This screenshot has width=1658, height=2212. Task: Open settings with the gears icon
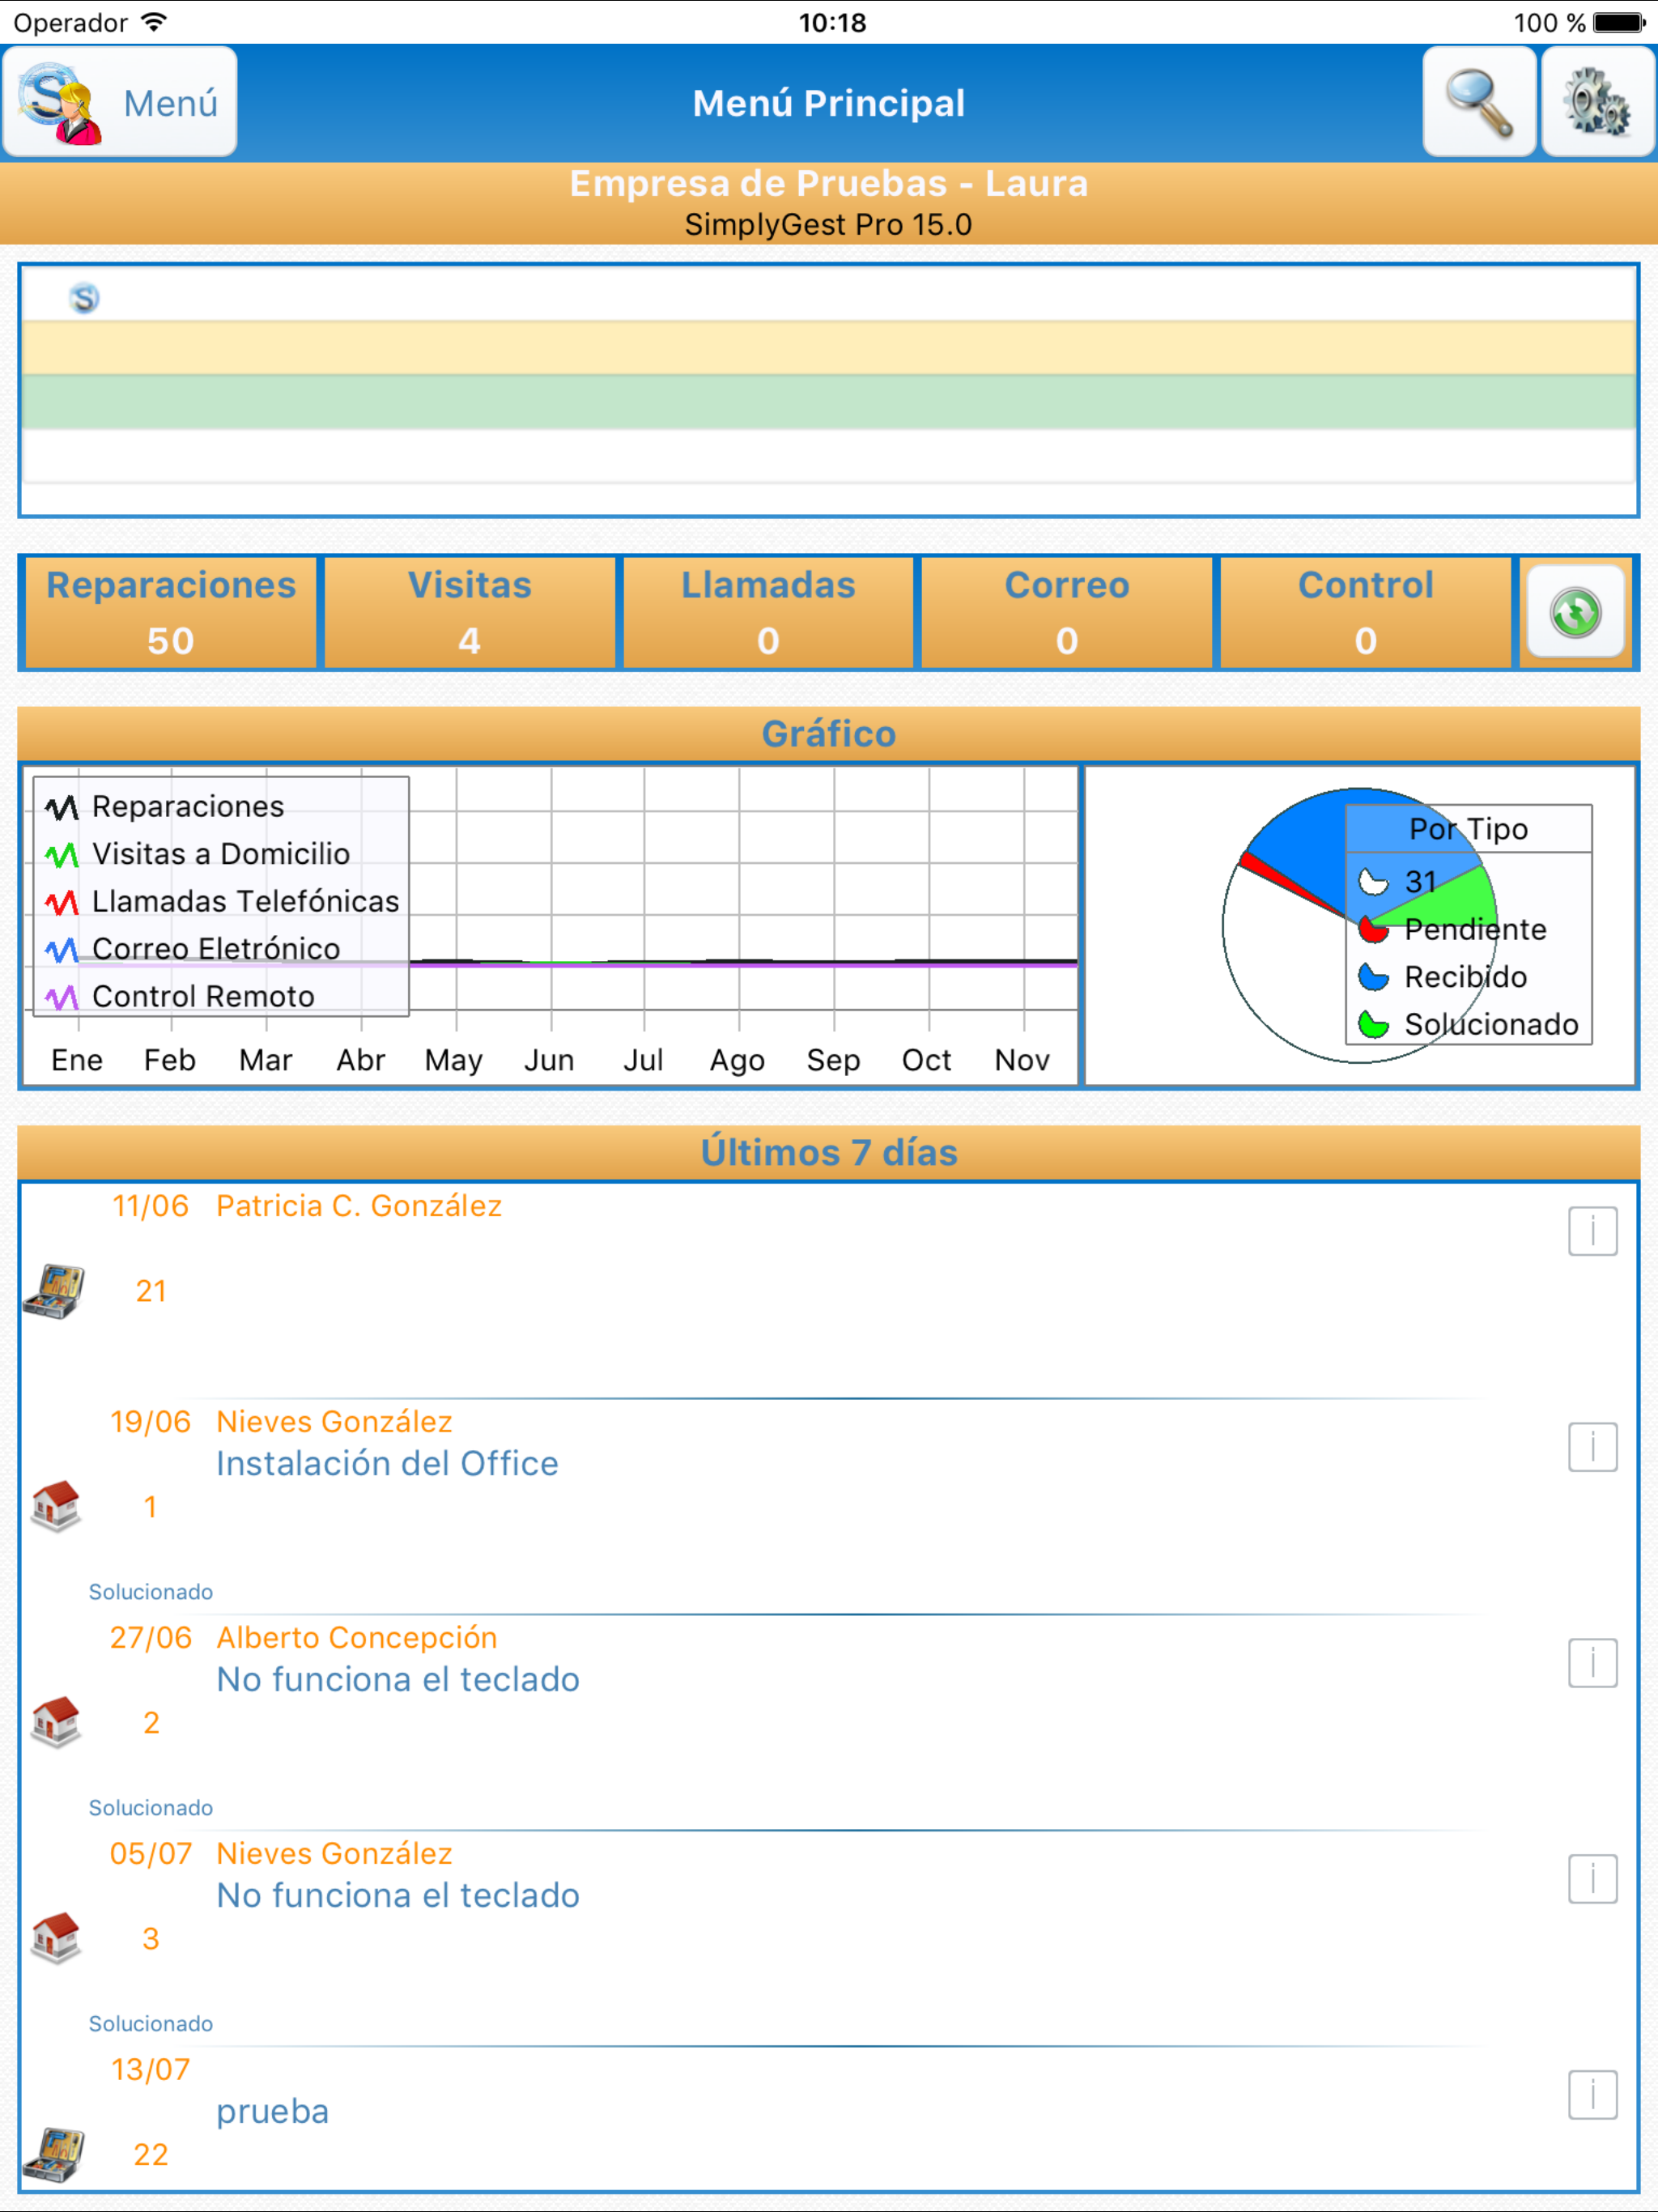tap(1598, 102)
